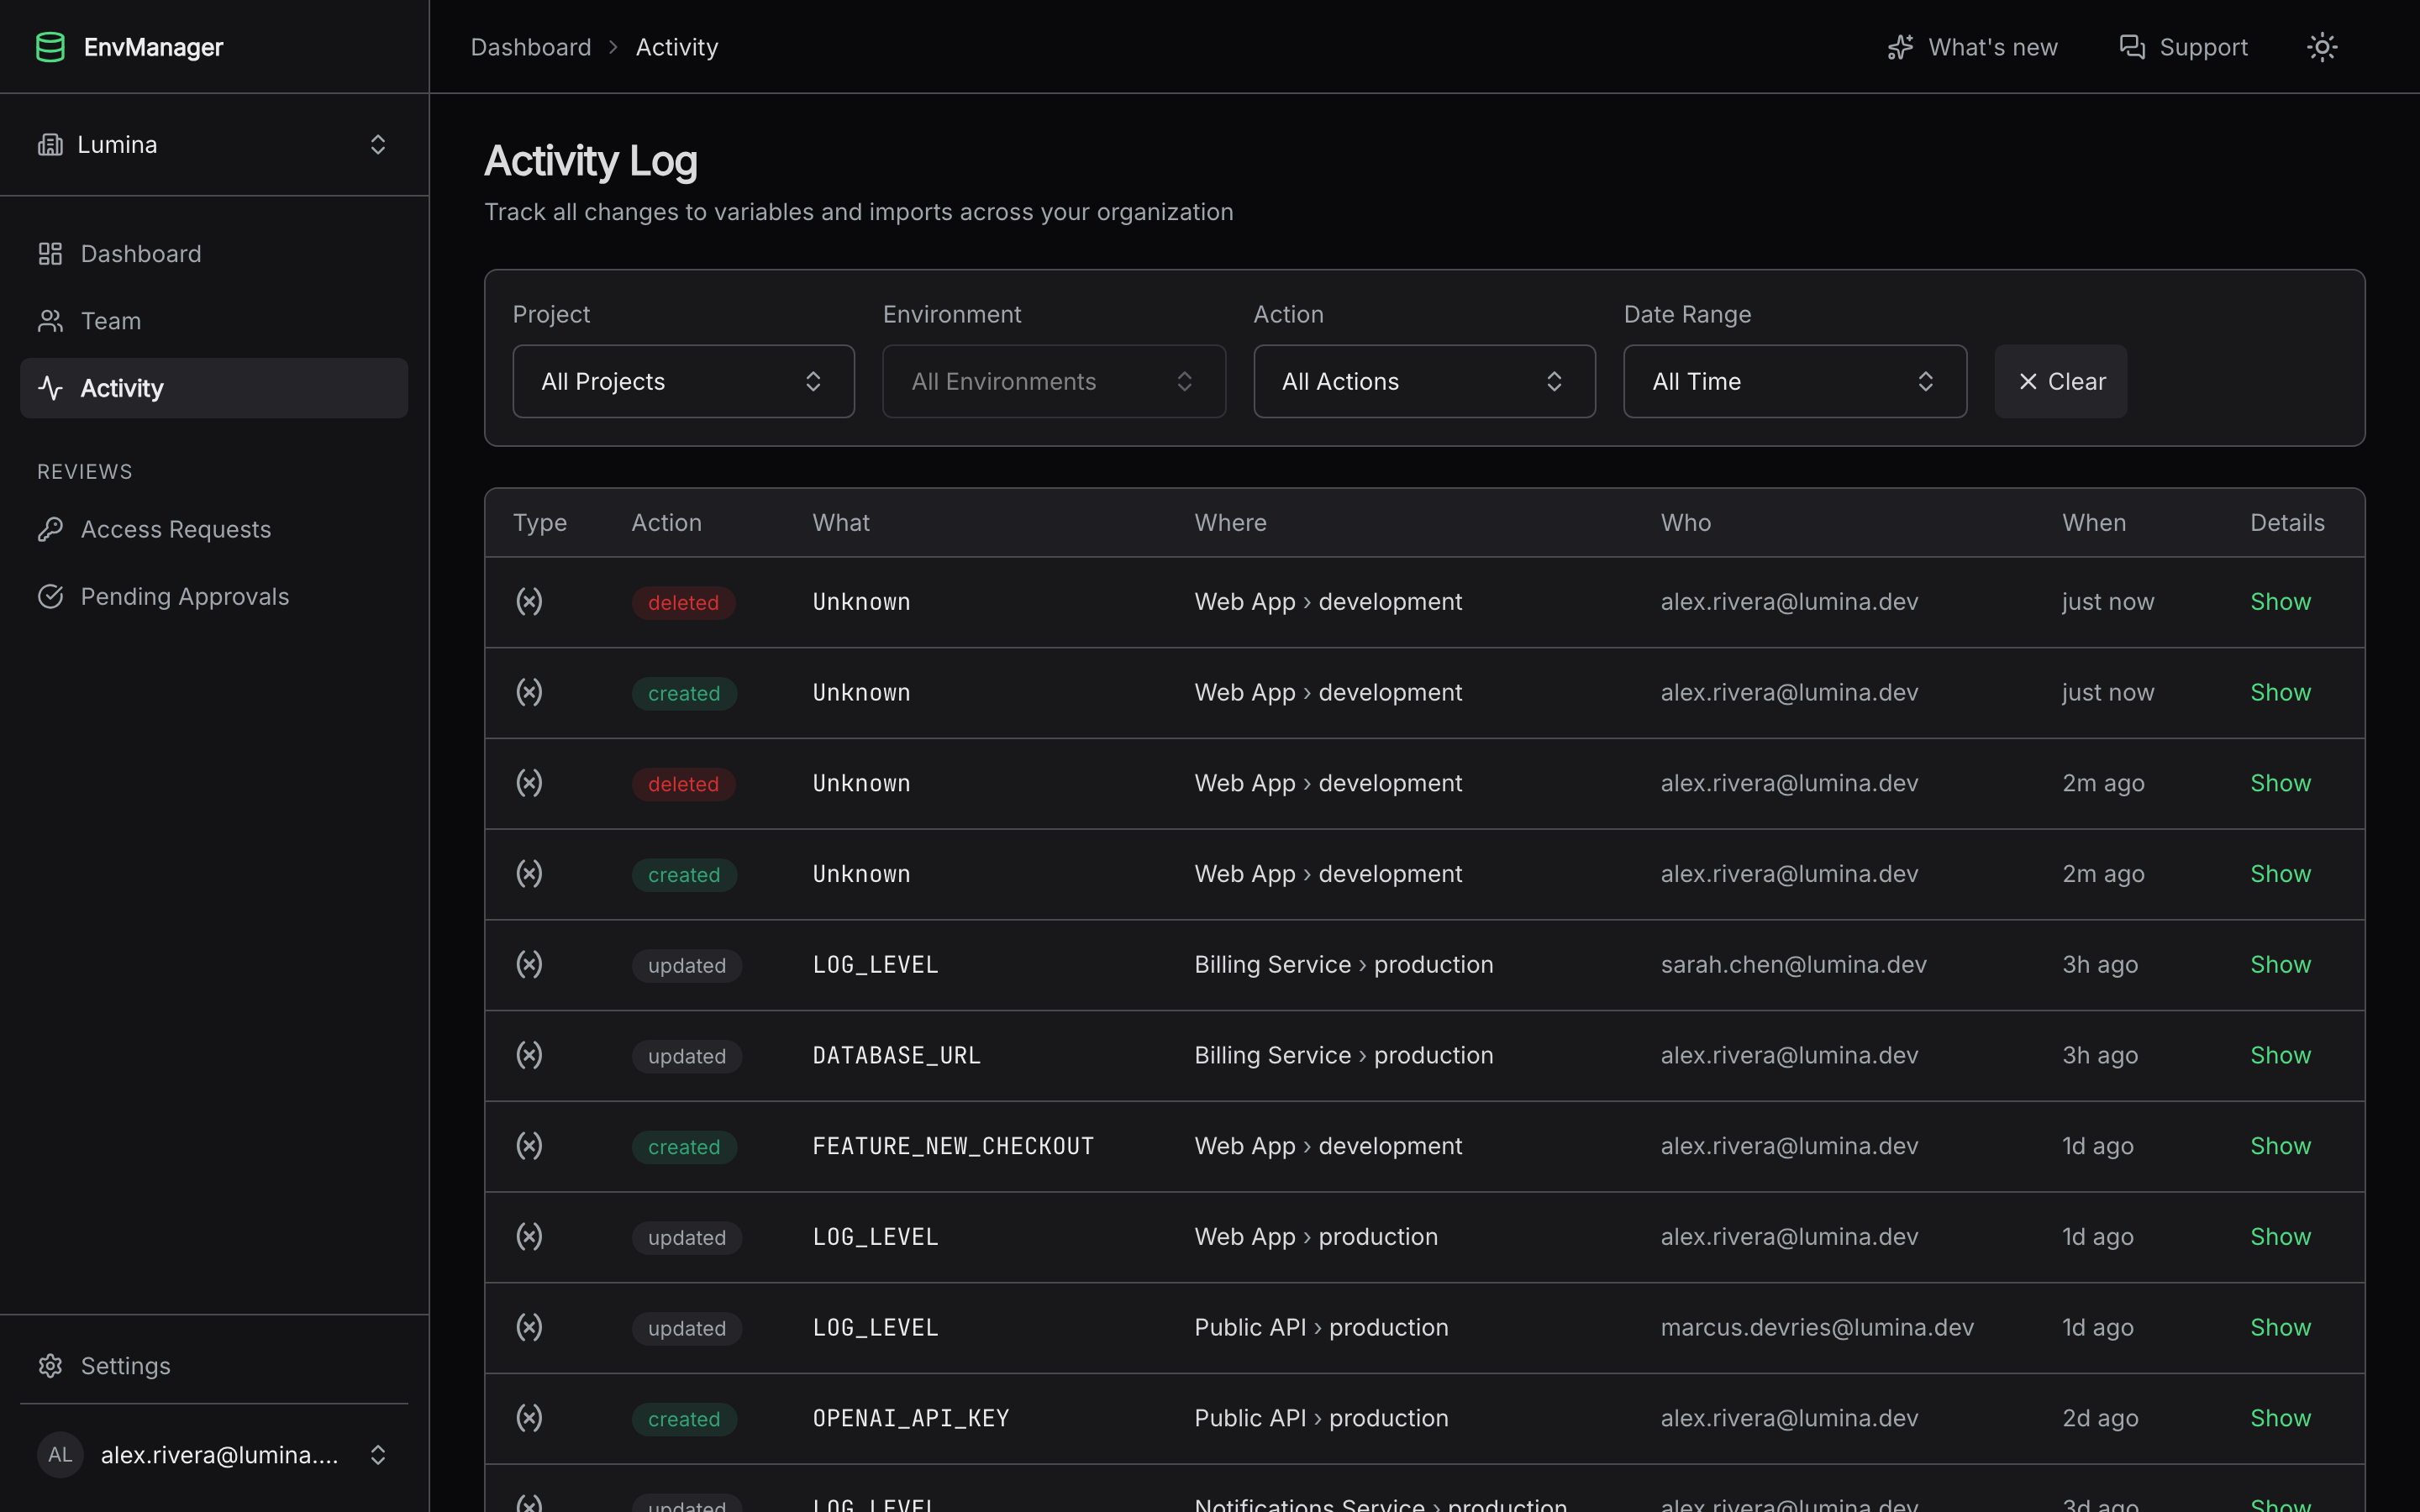This screenshot has width=2420, height=1512.
Task: Toggle the light/dark theme sun icon
Action: pyautogui.click(x=2322, y=47)
